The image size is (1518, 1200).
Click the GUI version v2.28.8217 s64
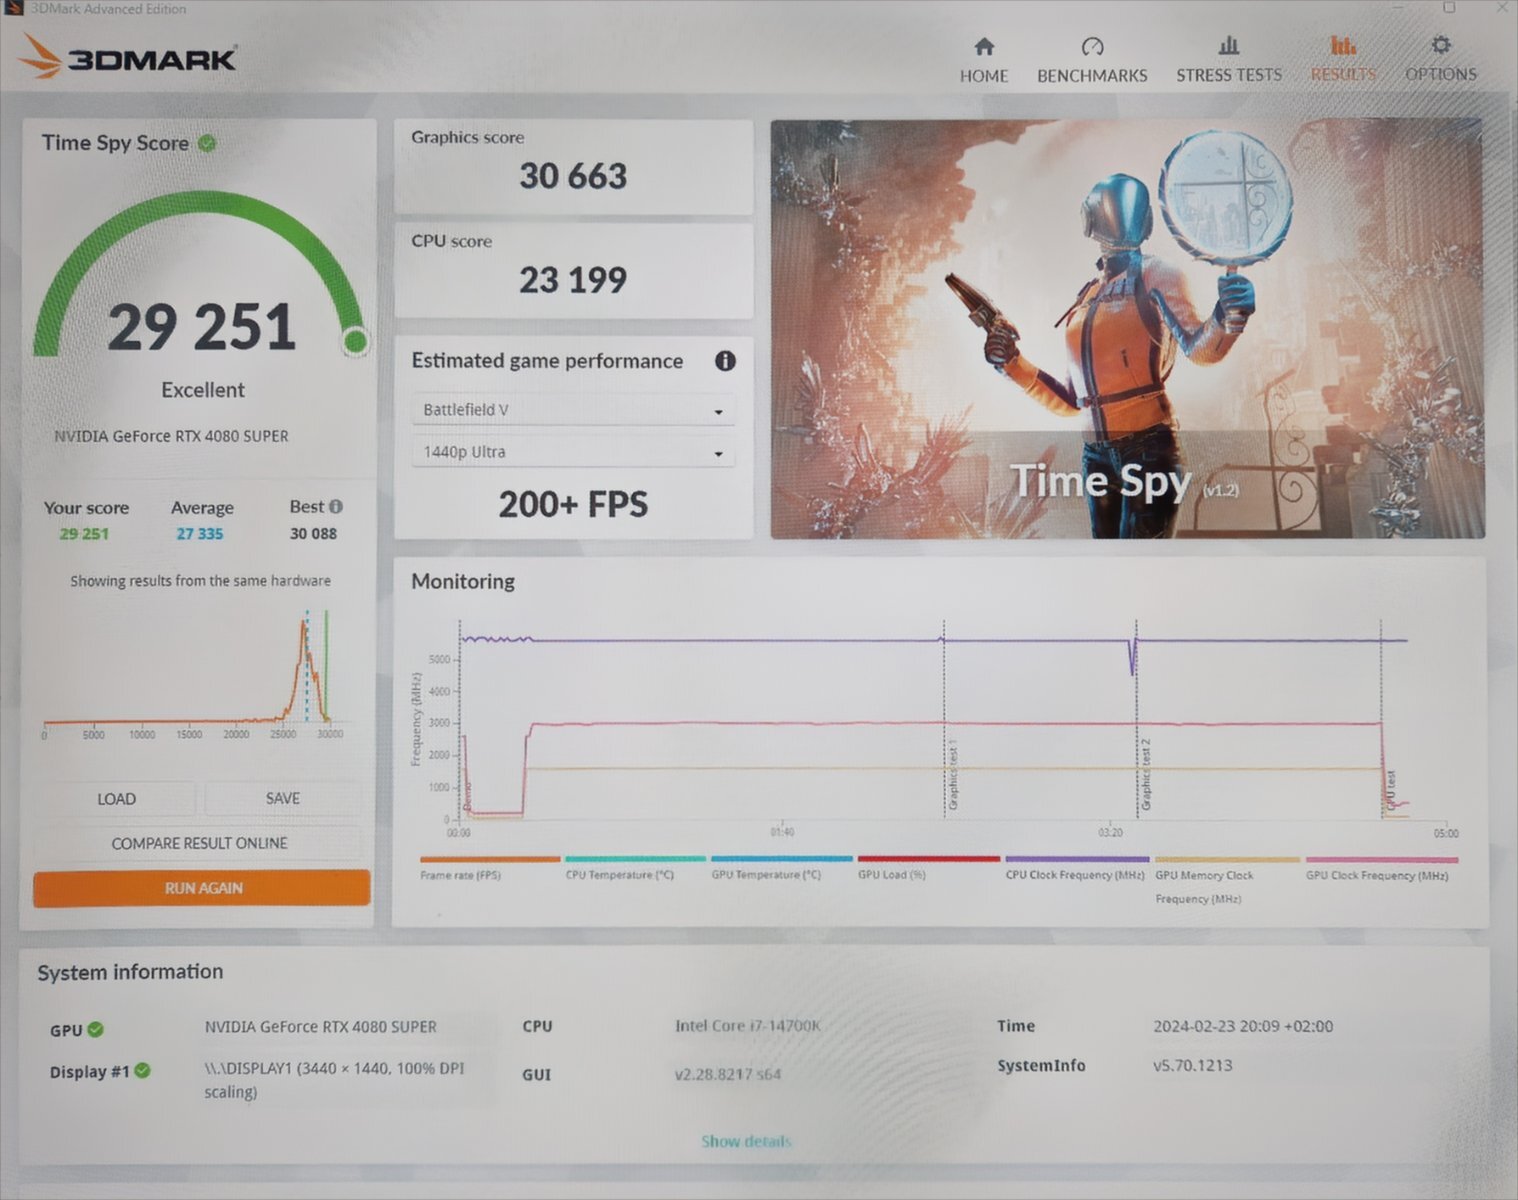(x=727, y=1074)
